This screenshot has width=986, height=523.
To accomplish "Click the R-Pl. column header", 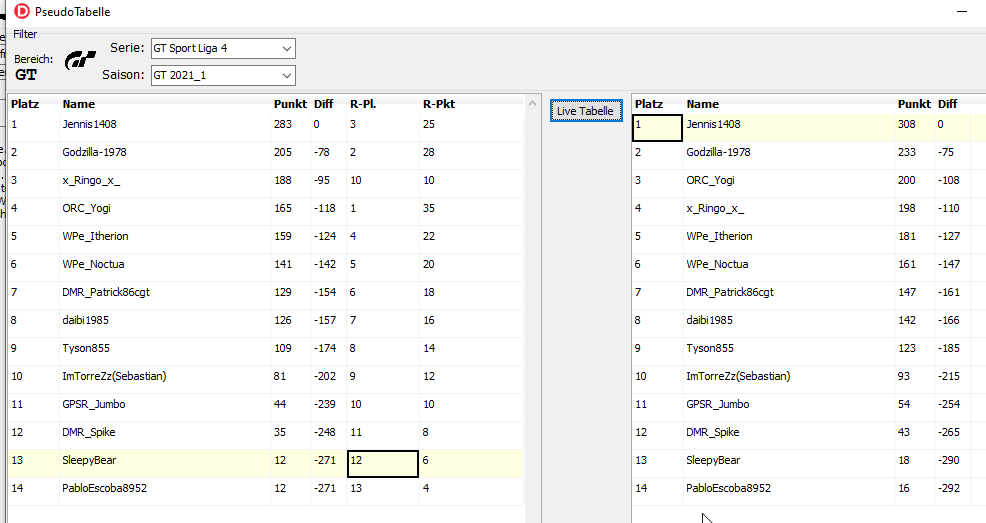I will (x=363, y=103).
